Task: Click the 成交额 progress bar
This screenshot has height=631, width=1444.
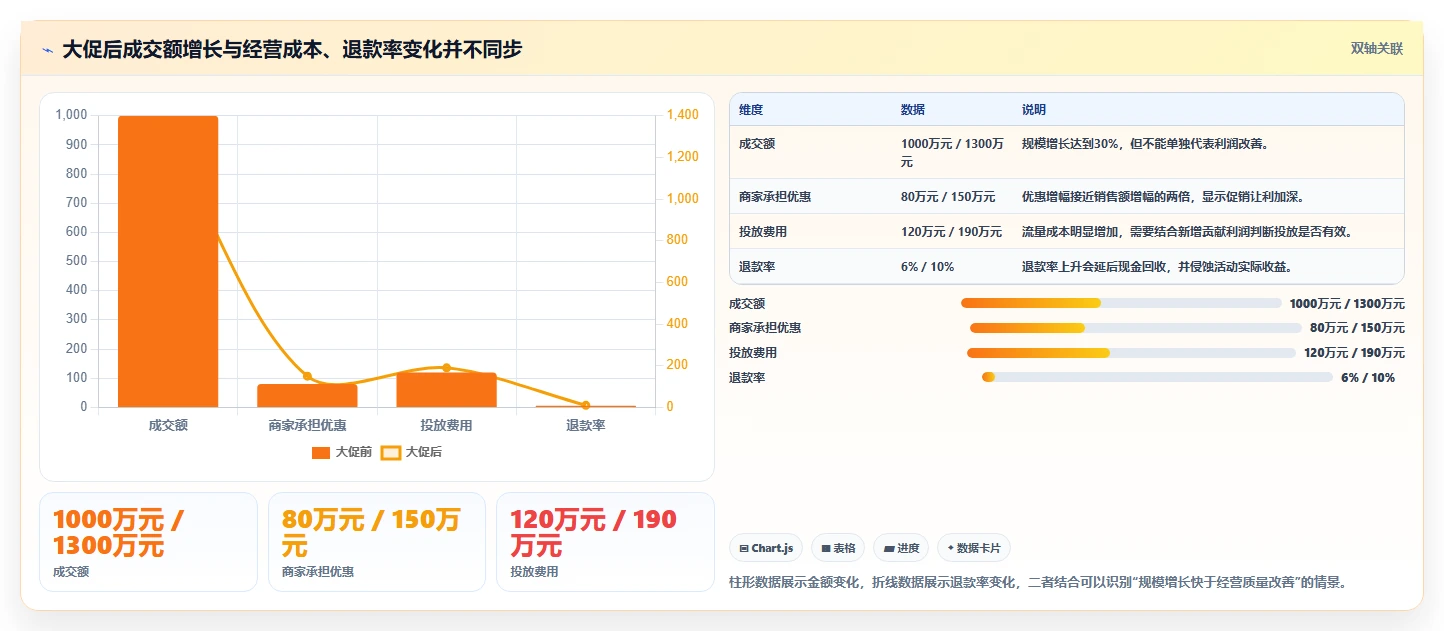Action: 1121,303
